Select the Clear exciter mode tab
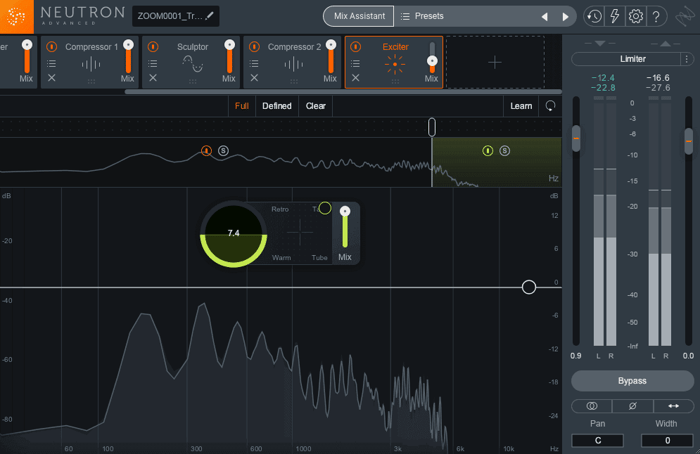The image size is (700, 454). click(316, 106)
